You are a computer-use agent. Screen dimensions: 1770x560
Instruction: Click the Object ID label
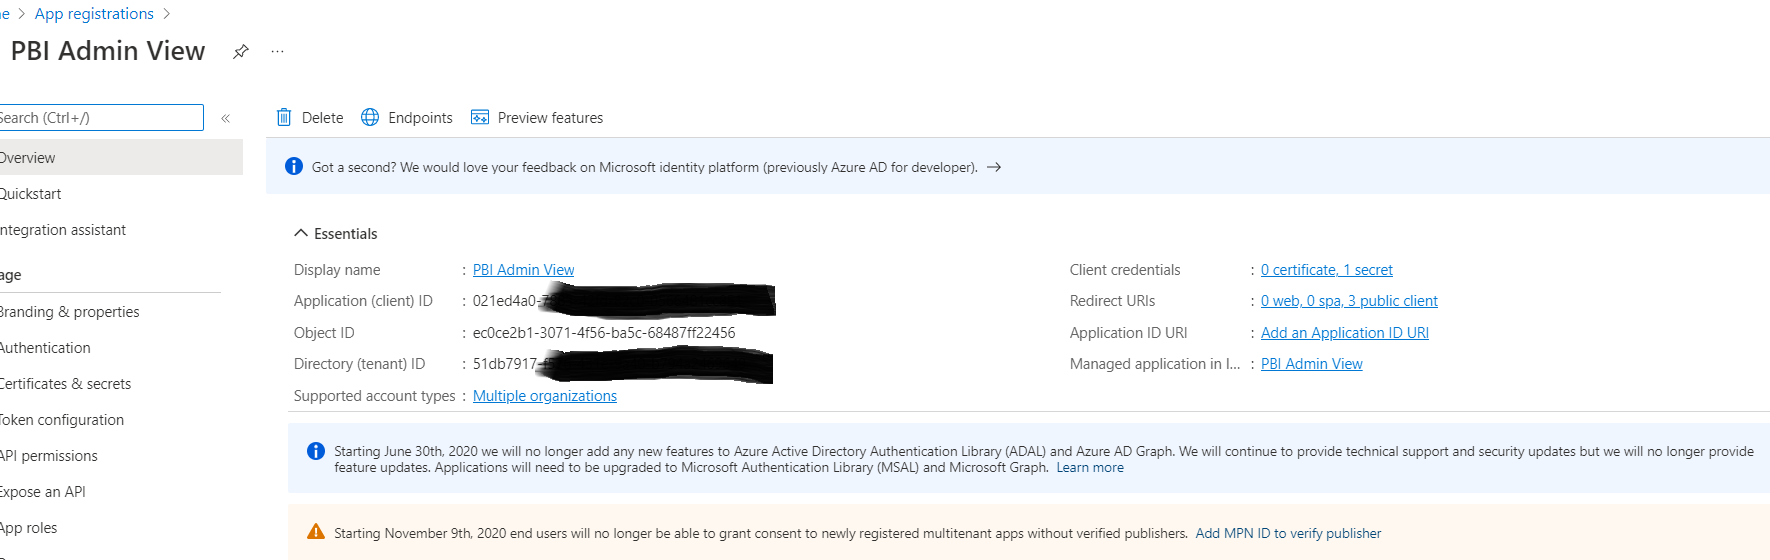(324, 333)
